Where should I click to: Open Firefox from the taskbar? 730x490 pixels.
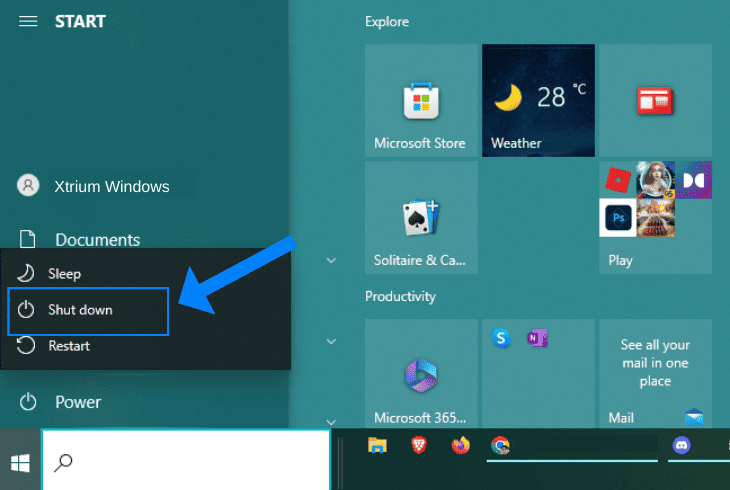pos(460,445)
